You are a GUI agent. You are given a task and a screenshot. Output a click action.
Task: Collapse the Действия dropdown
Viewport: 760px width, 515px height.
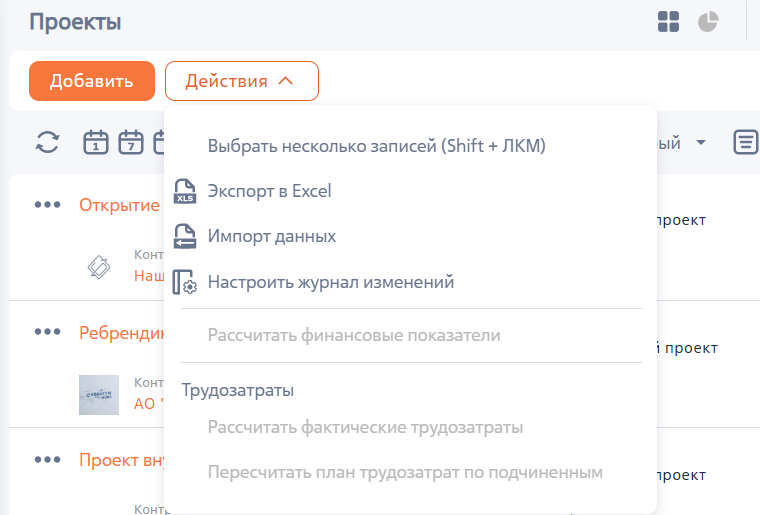click(242, 81)
